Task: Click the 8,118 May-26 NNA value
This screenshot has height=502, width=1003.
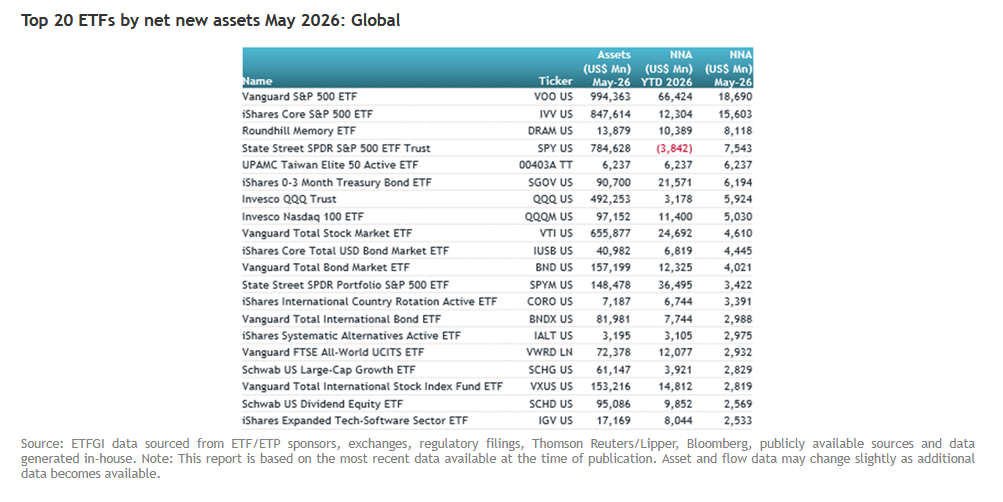Action: [x=738, y=130]
